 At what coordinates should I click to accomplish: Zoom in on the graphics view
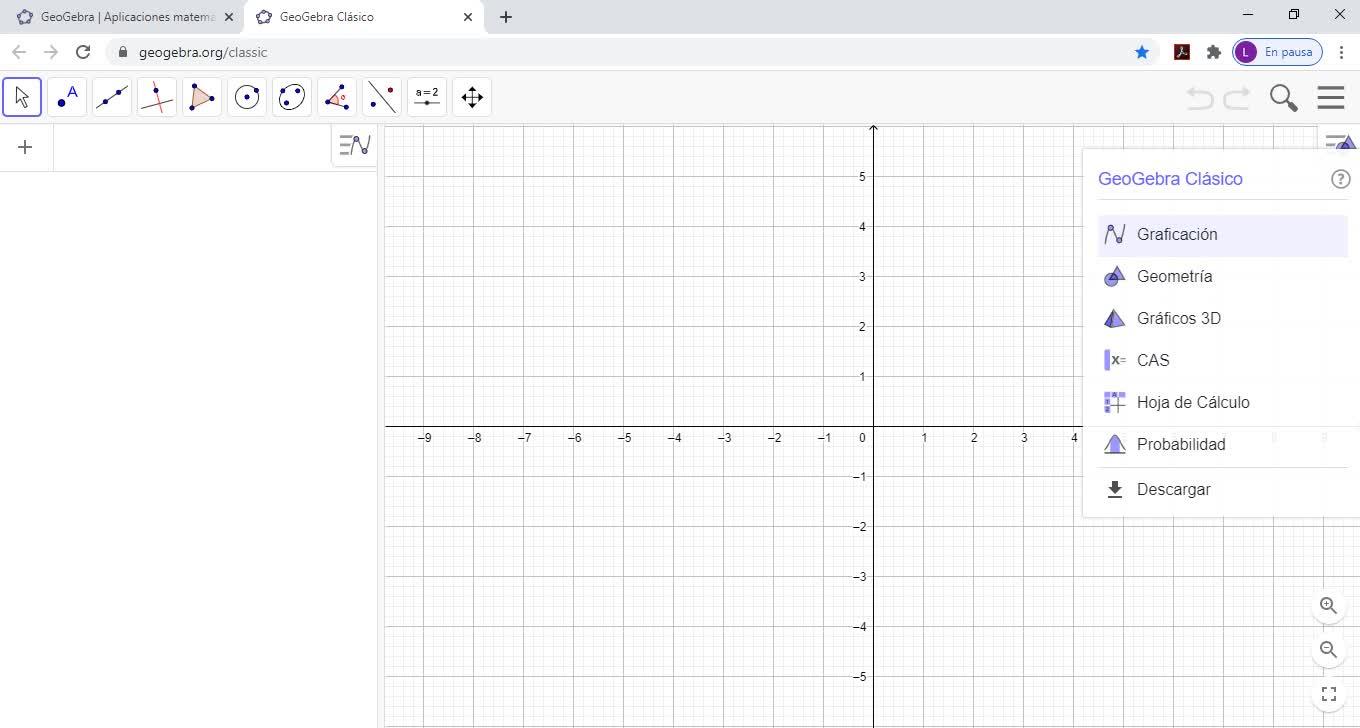click(1328, 606)
